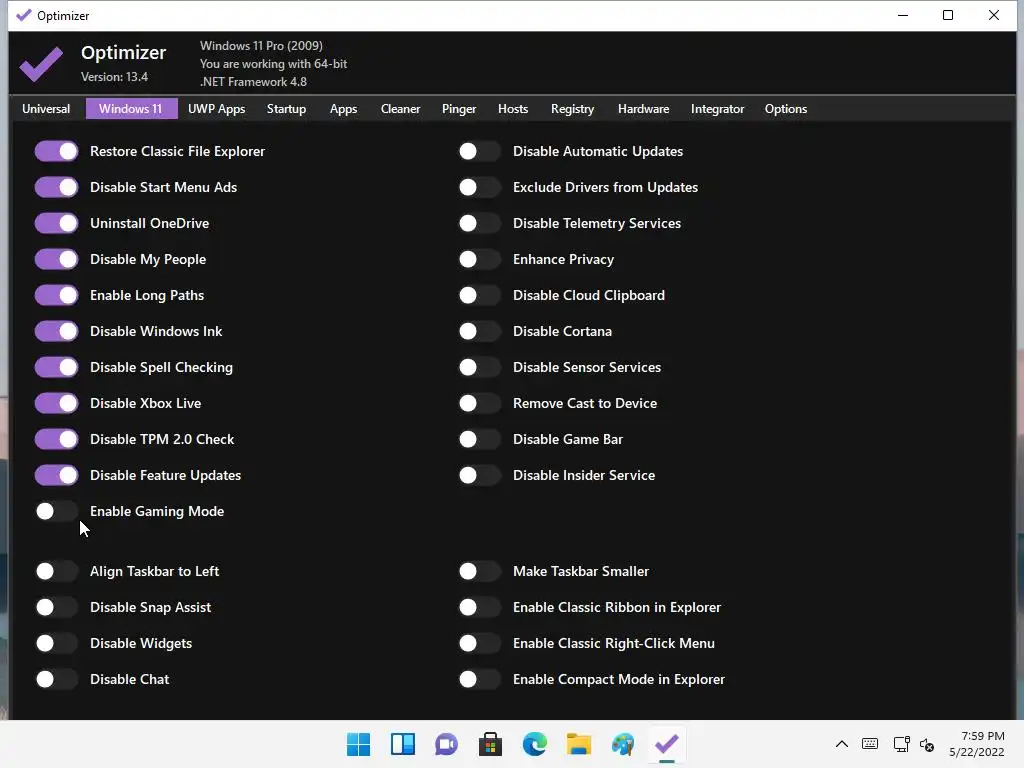Viewport: 1024px width, 768px height.
Task: Switch to the Universal tab
Action: (46, 109)
